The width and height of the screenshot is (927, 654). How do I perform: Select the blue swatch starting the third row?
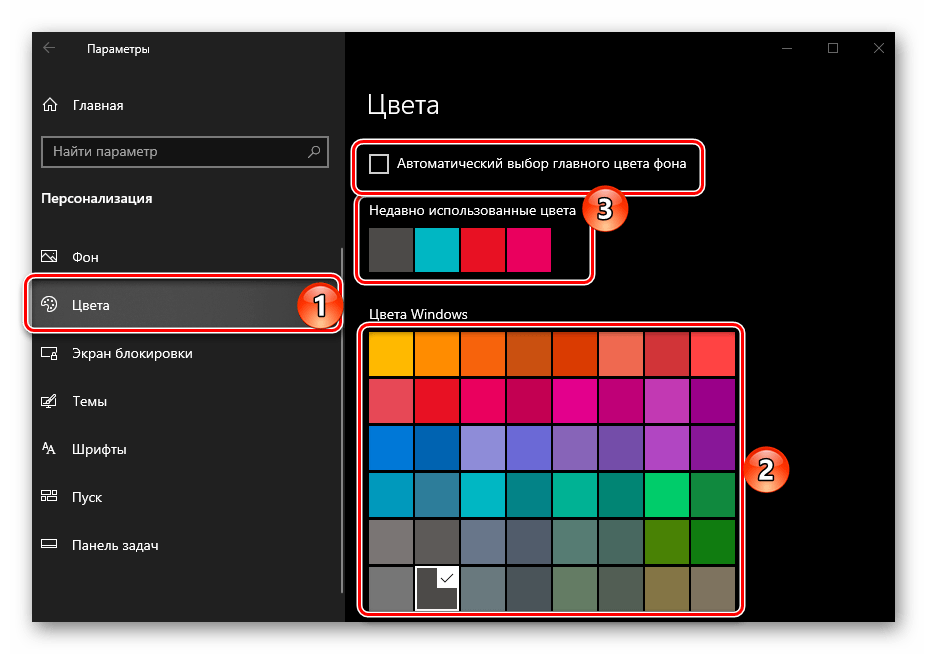tap(390, 448)
